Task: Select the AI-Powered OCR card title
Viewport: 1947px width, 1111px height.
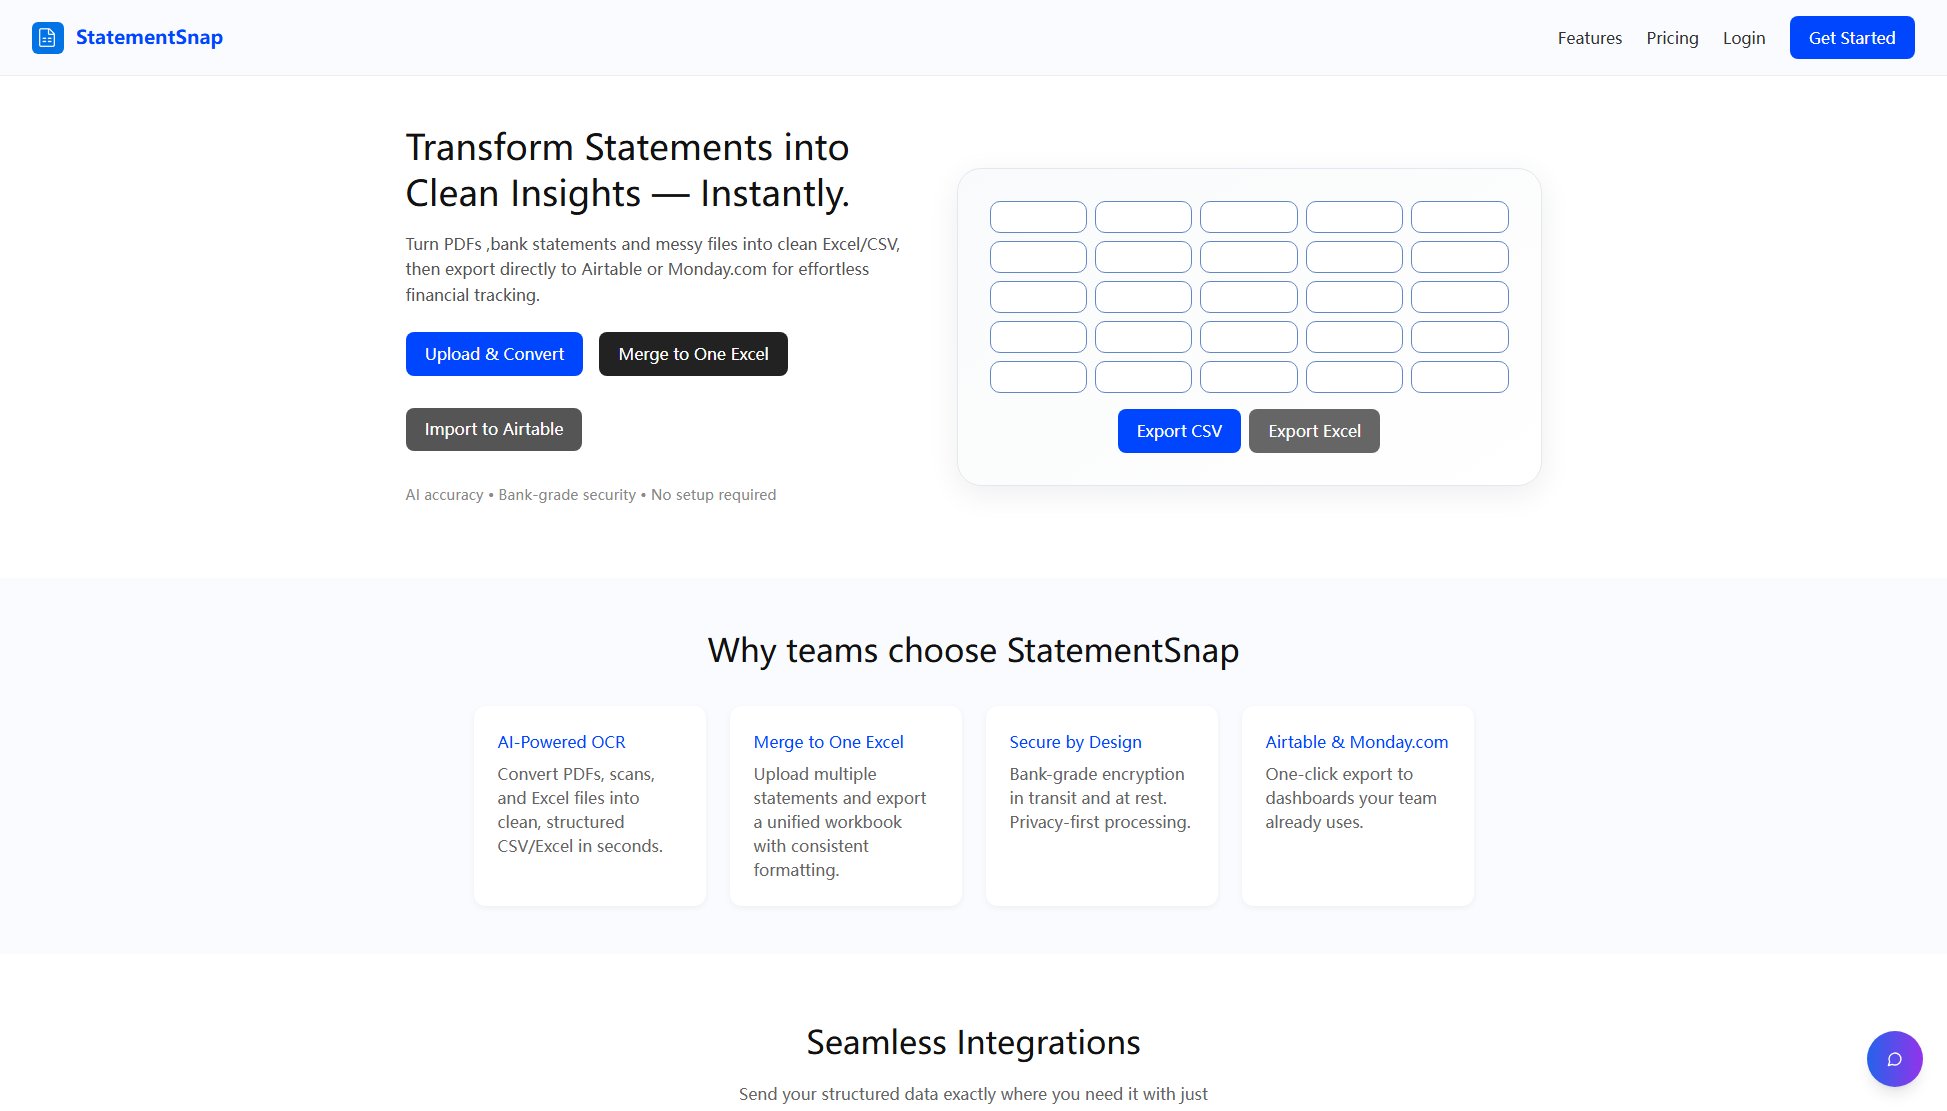Action: point(561,742)
